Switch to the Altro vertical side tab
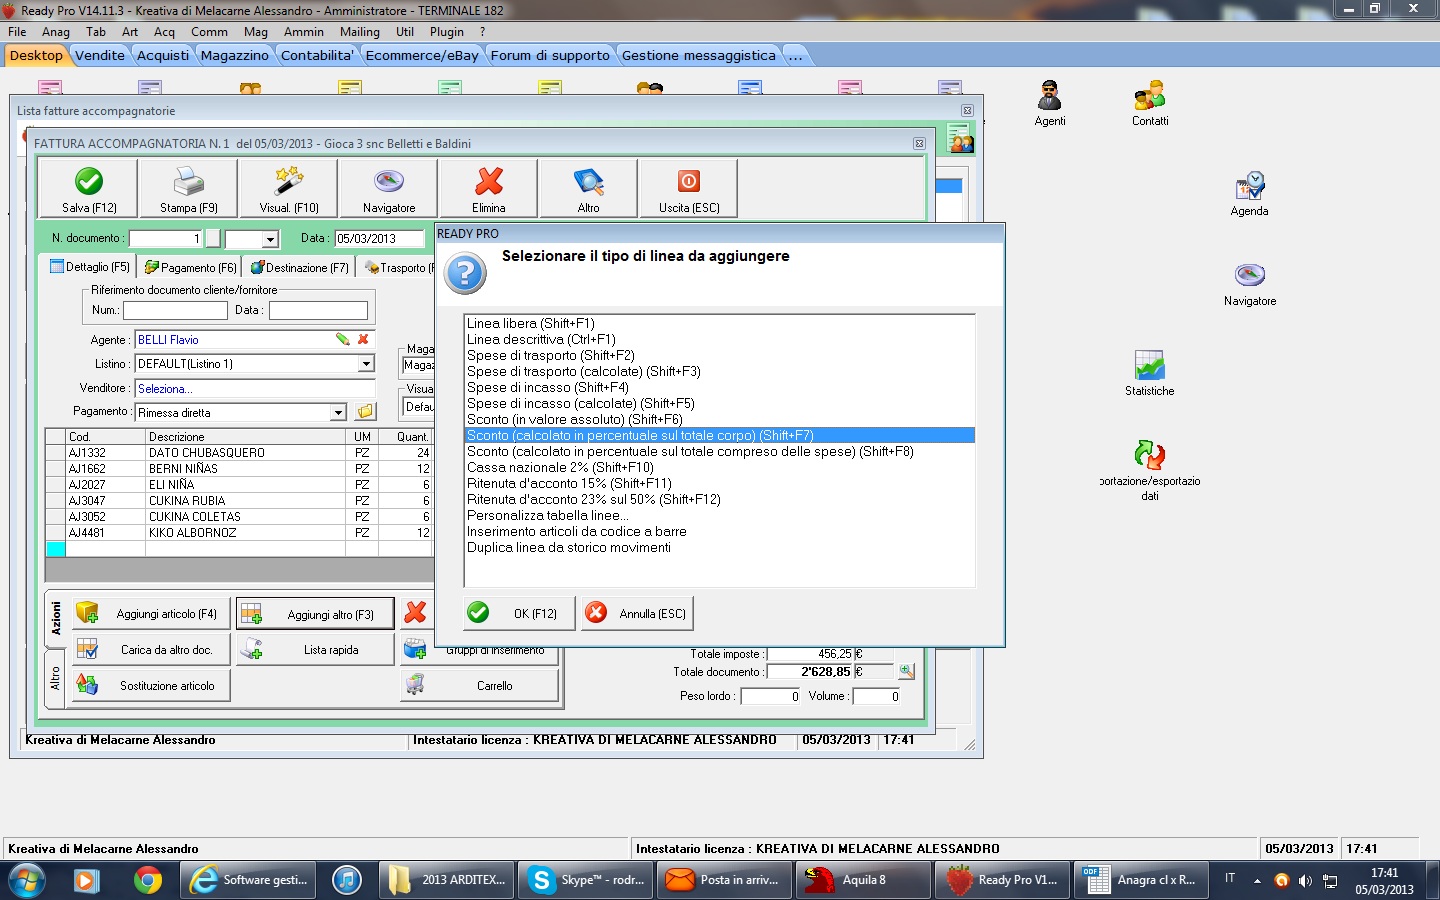 click(x=56, y=679)
